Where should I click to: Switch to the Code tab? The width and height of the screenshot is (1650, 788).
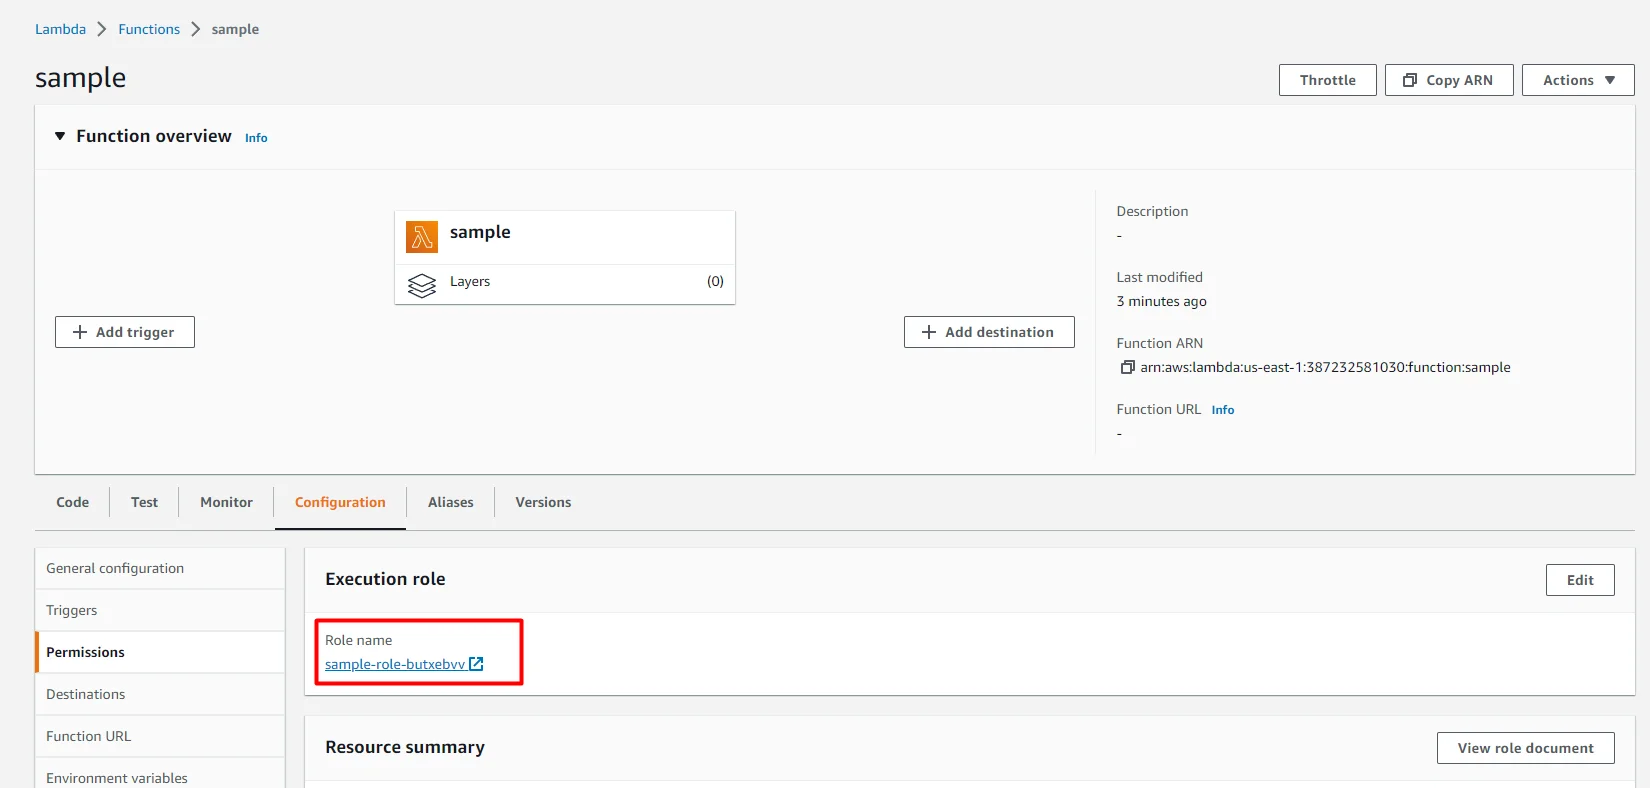73,502
